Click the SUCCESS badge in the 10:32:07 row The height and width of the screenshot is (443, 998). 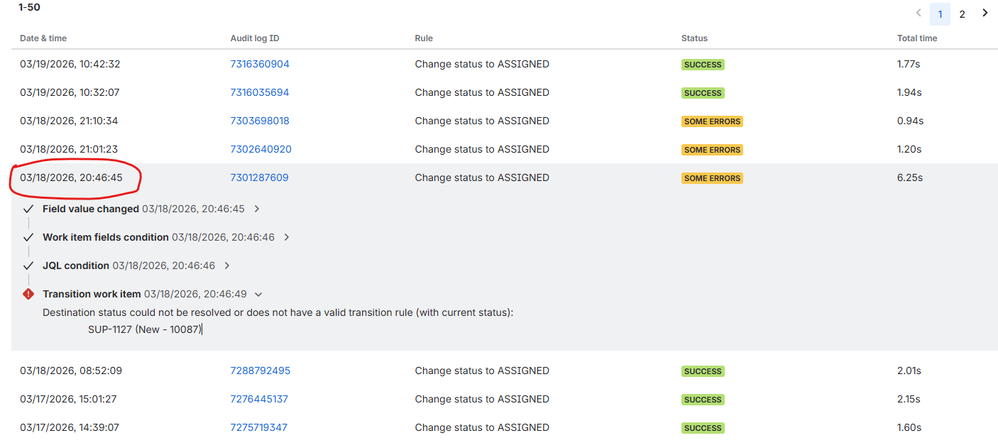[703, 93]
